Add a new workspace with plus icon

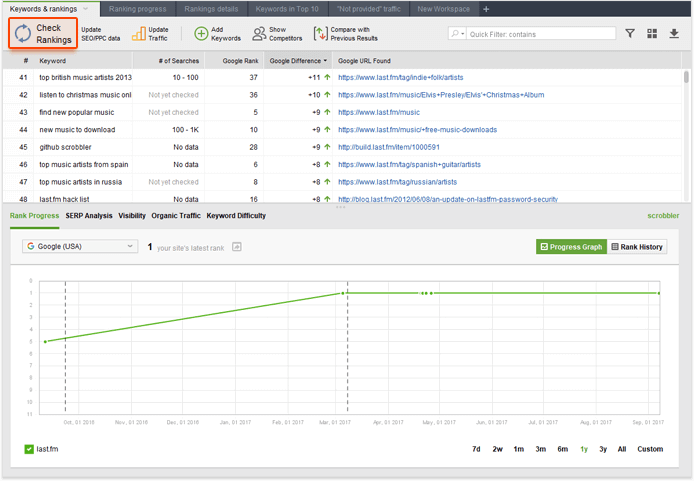(486, 9)
